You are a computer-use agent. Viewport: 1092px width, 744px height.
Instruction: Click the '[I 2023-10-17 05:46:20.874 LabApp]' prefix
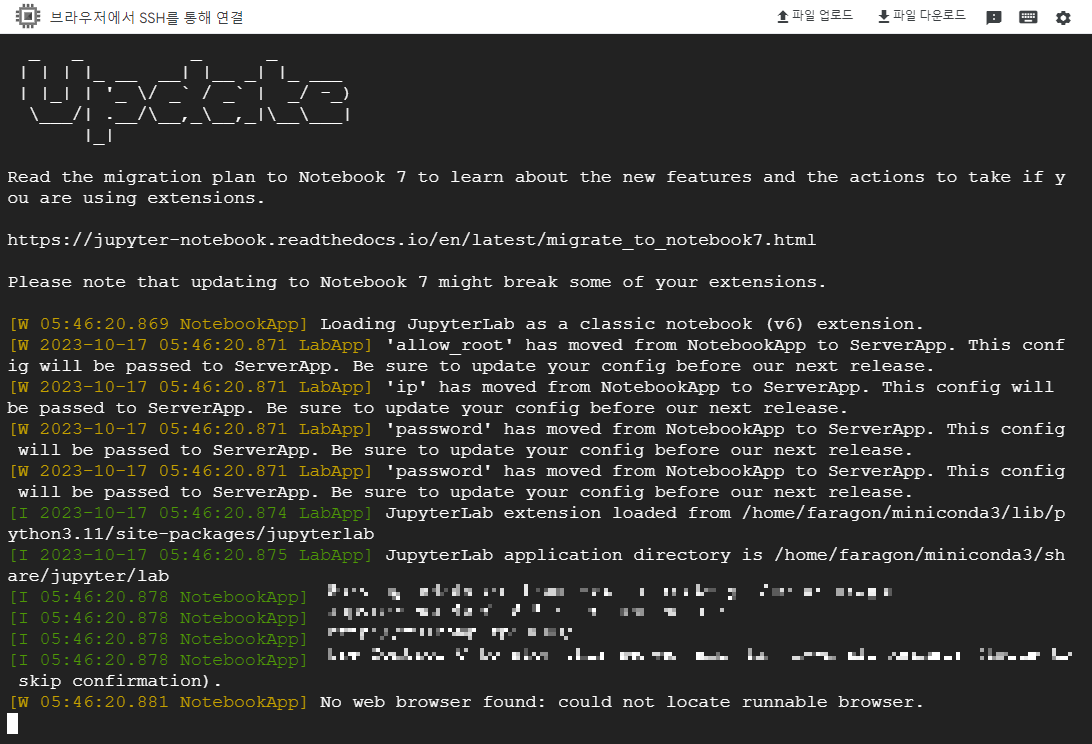(191, 513)
